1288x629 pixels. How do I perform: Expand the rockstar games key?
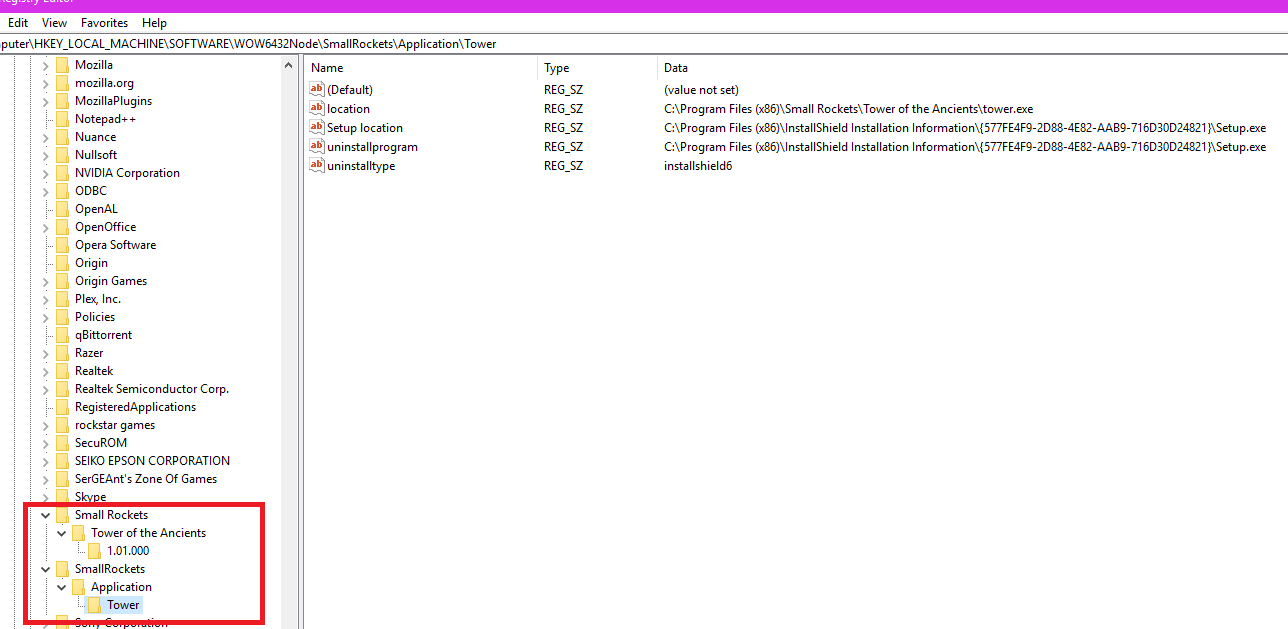tap(45, 425)
